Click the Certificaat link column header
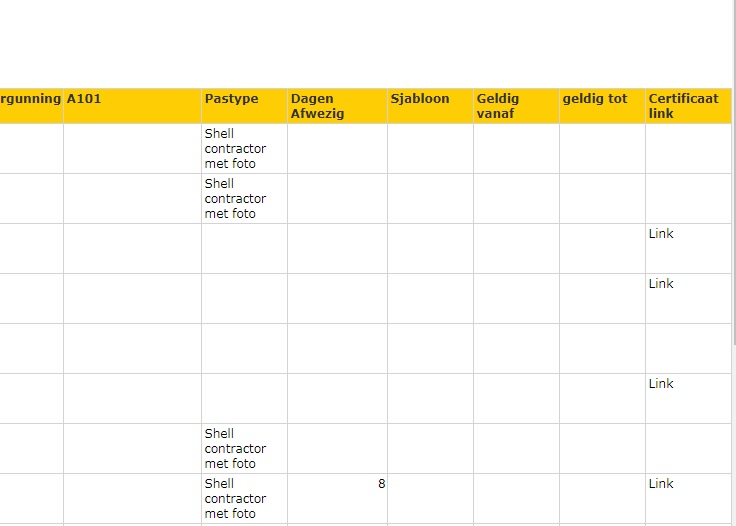736x526 pixels. pyautogui.click(x=683, y=106)
